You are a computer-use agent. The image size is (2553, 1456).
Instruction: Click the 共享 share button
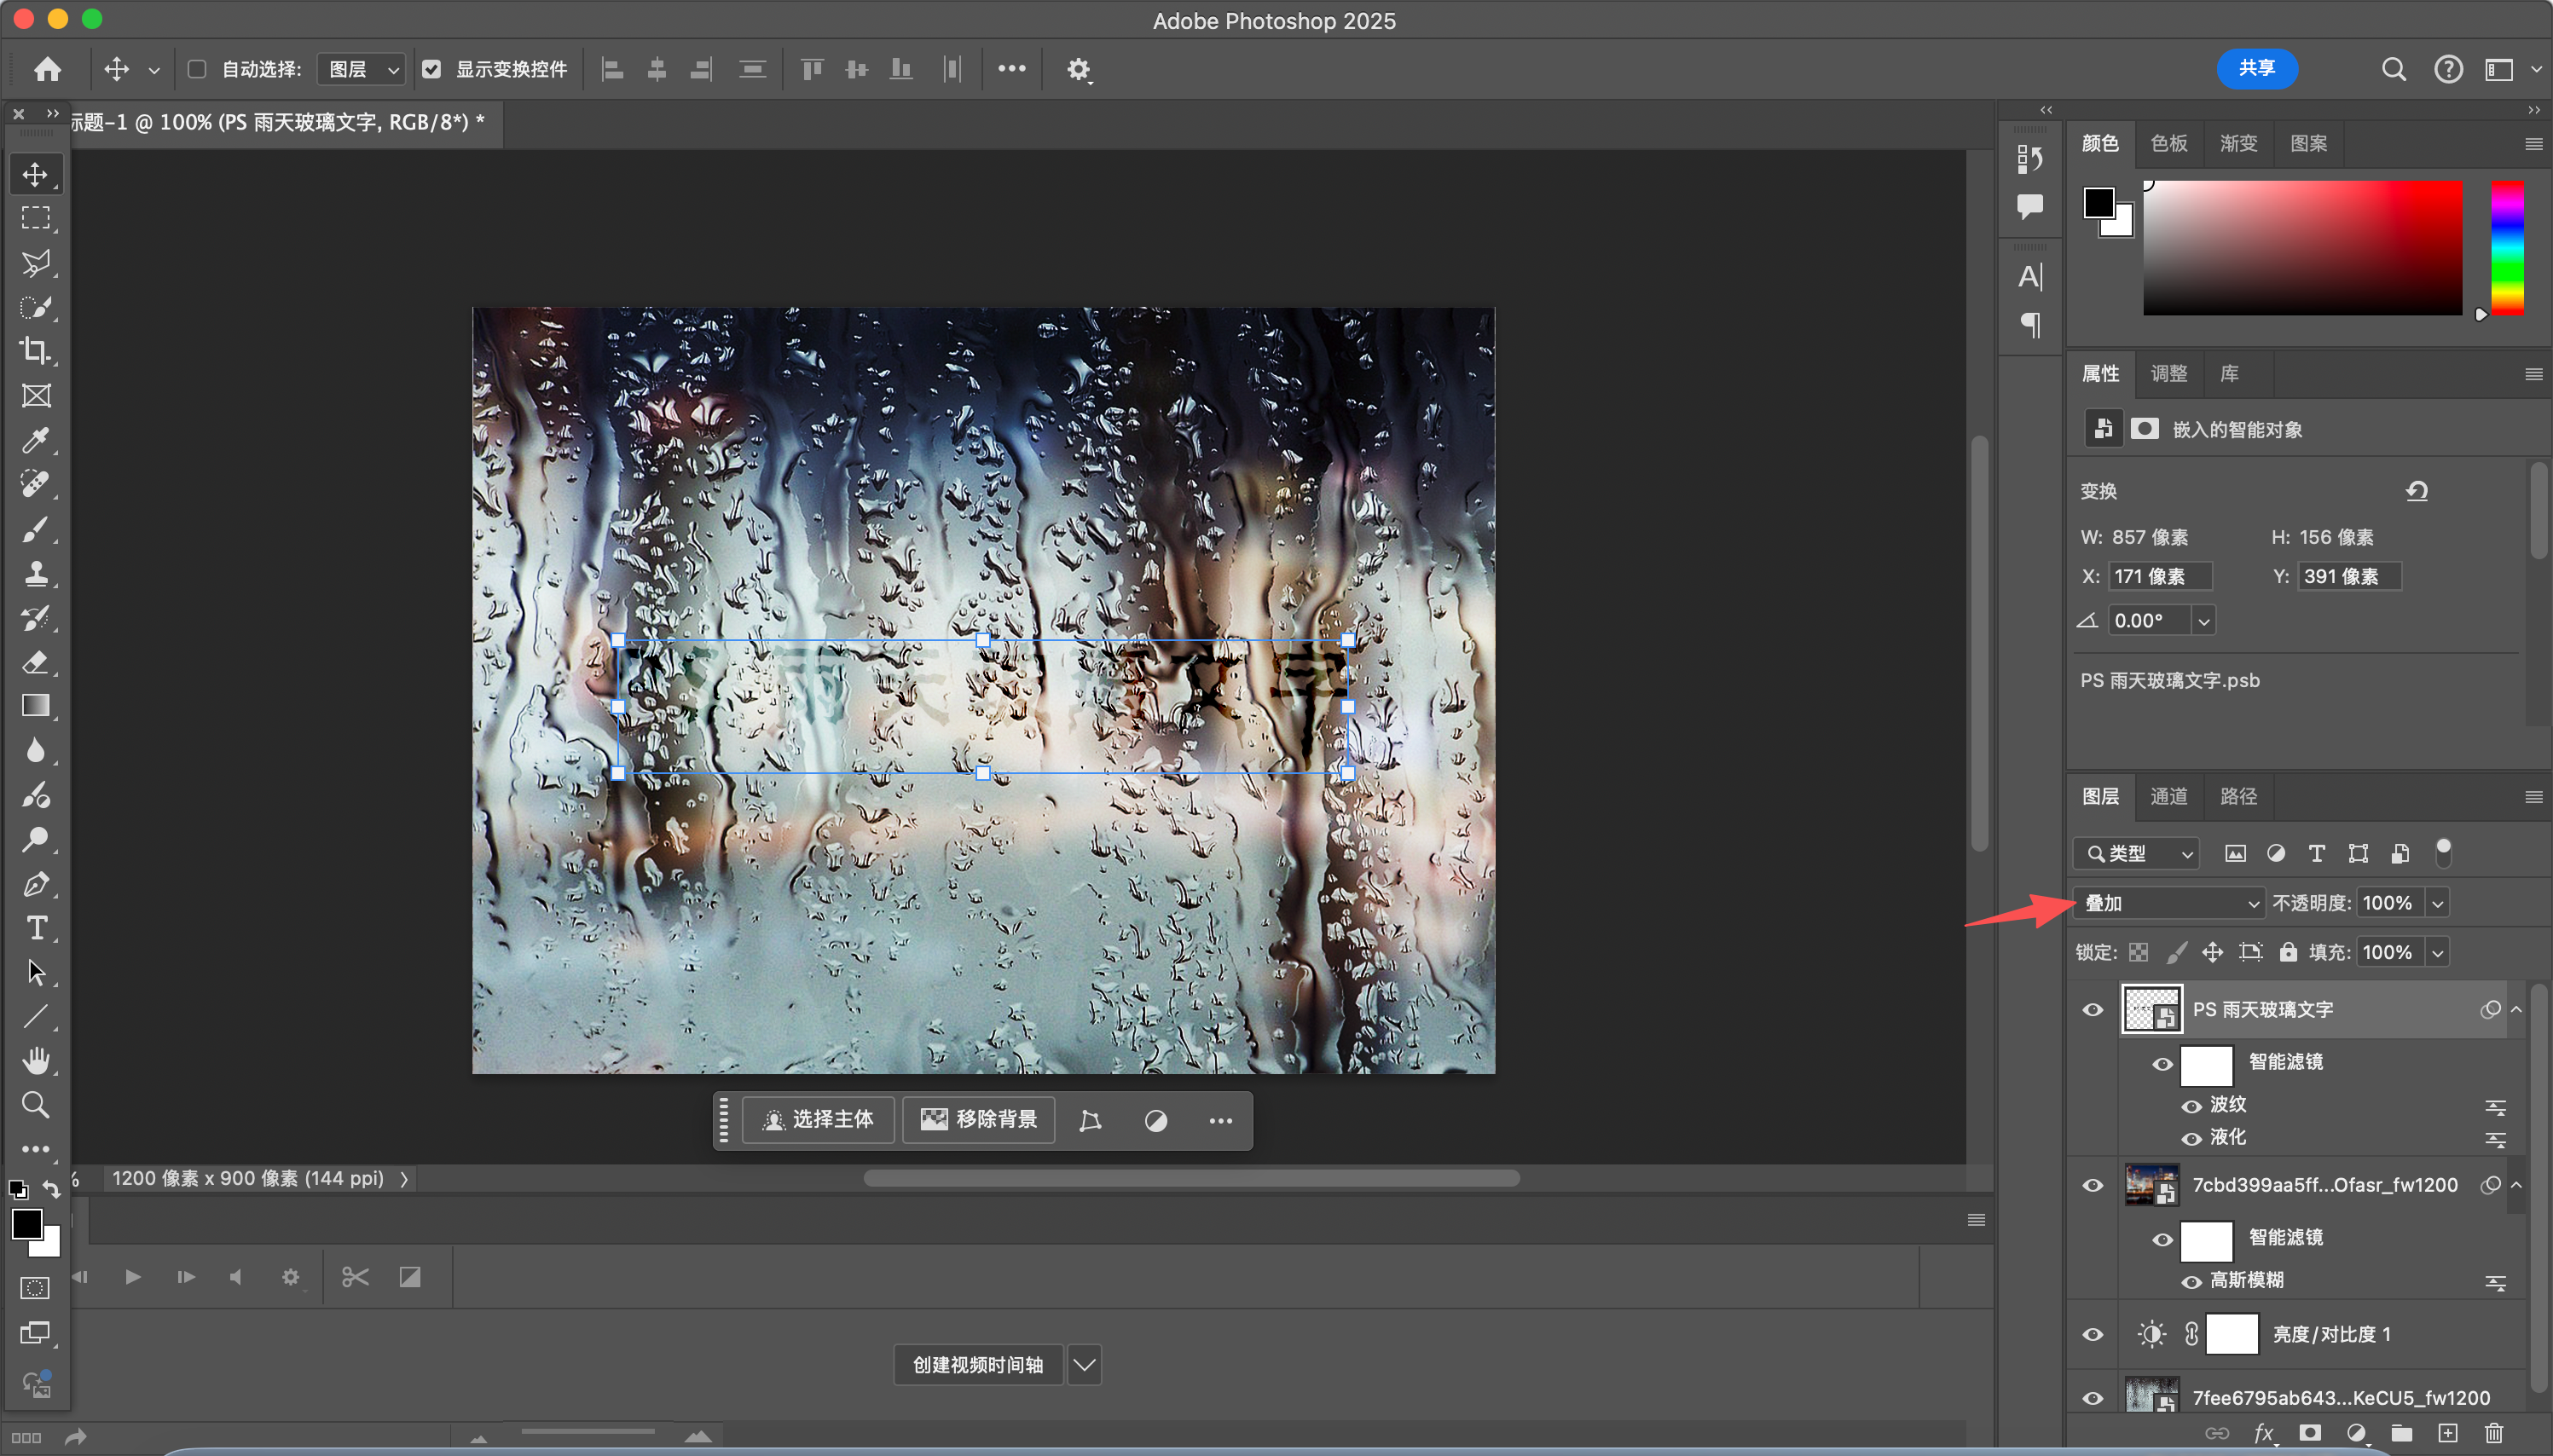point(2256,68)
